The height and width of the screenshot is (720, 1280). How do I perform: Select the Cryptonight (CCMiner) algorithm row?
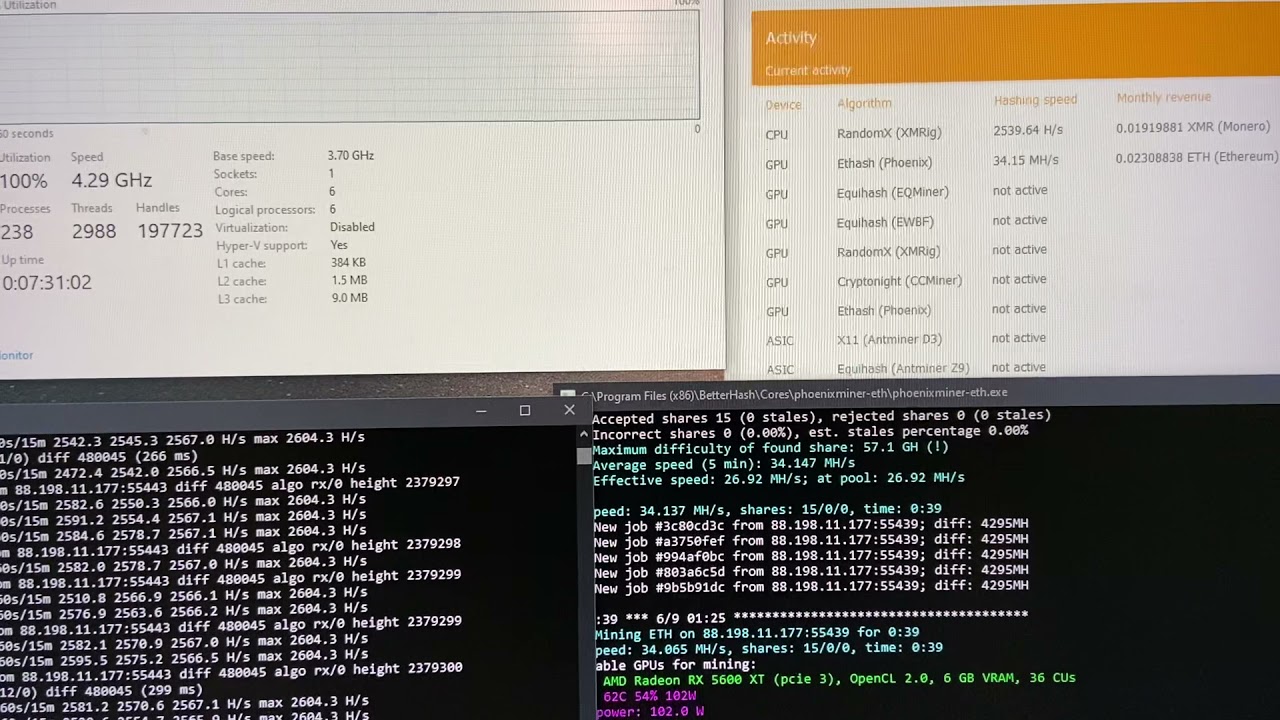tap(899, 281)
